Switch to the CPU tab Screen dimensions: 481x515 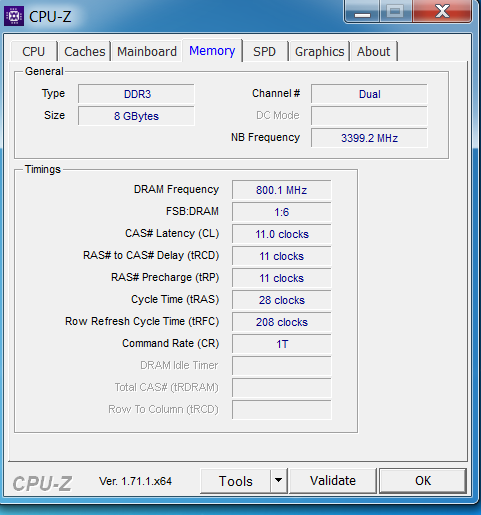[34, 51]
